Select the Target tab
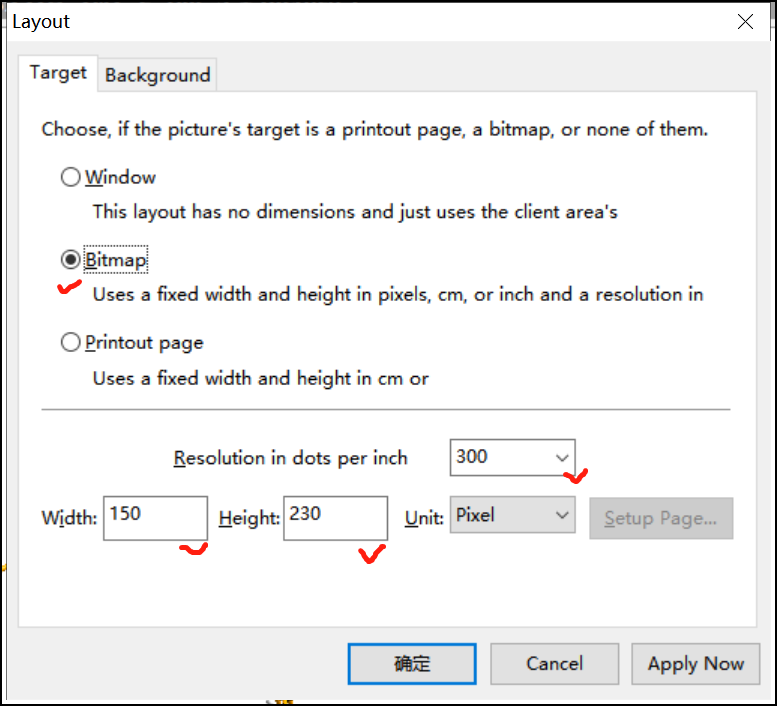This screenshot has width=780, height=707. pos(58,73)
